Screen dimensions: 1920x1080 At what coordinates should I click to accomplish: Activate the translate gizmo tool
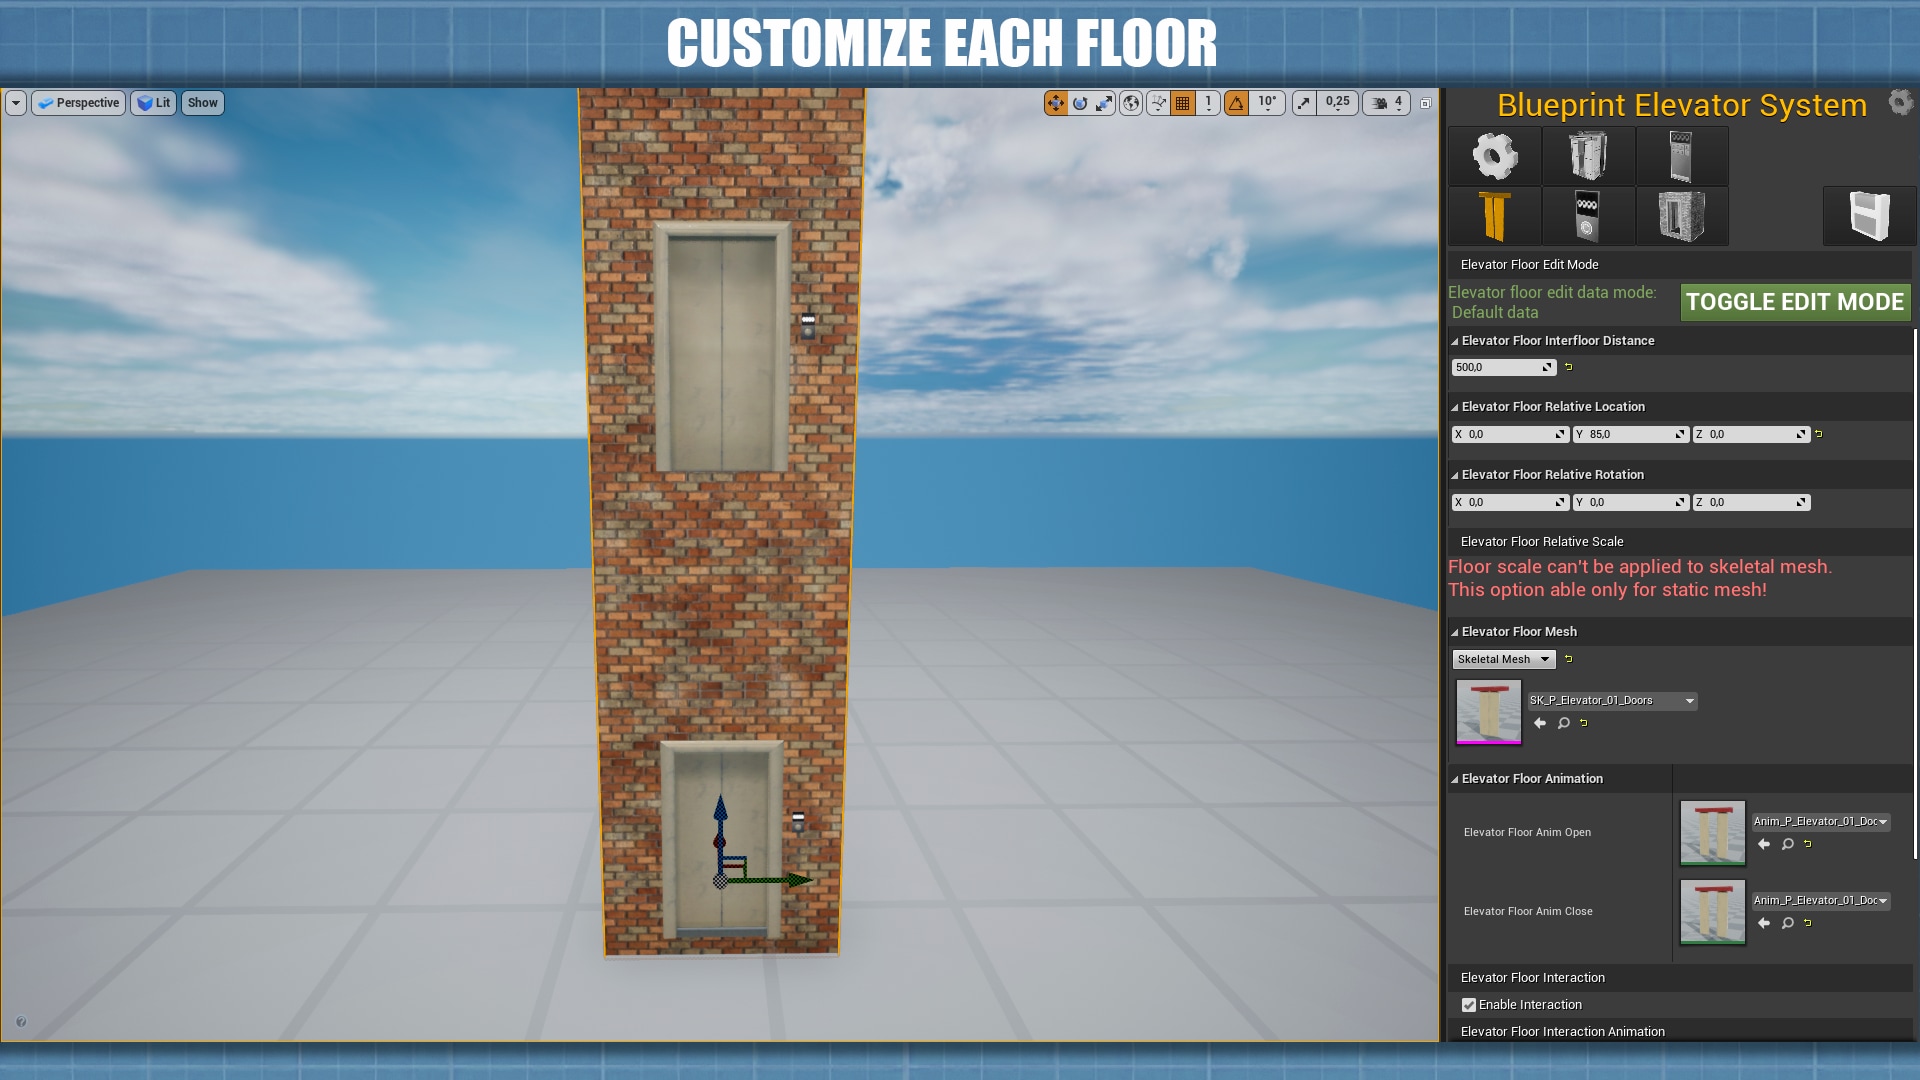1056,103
